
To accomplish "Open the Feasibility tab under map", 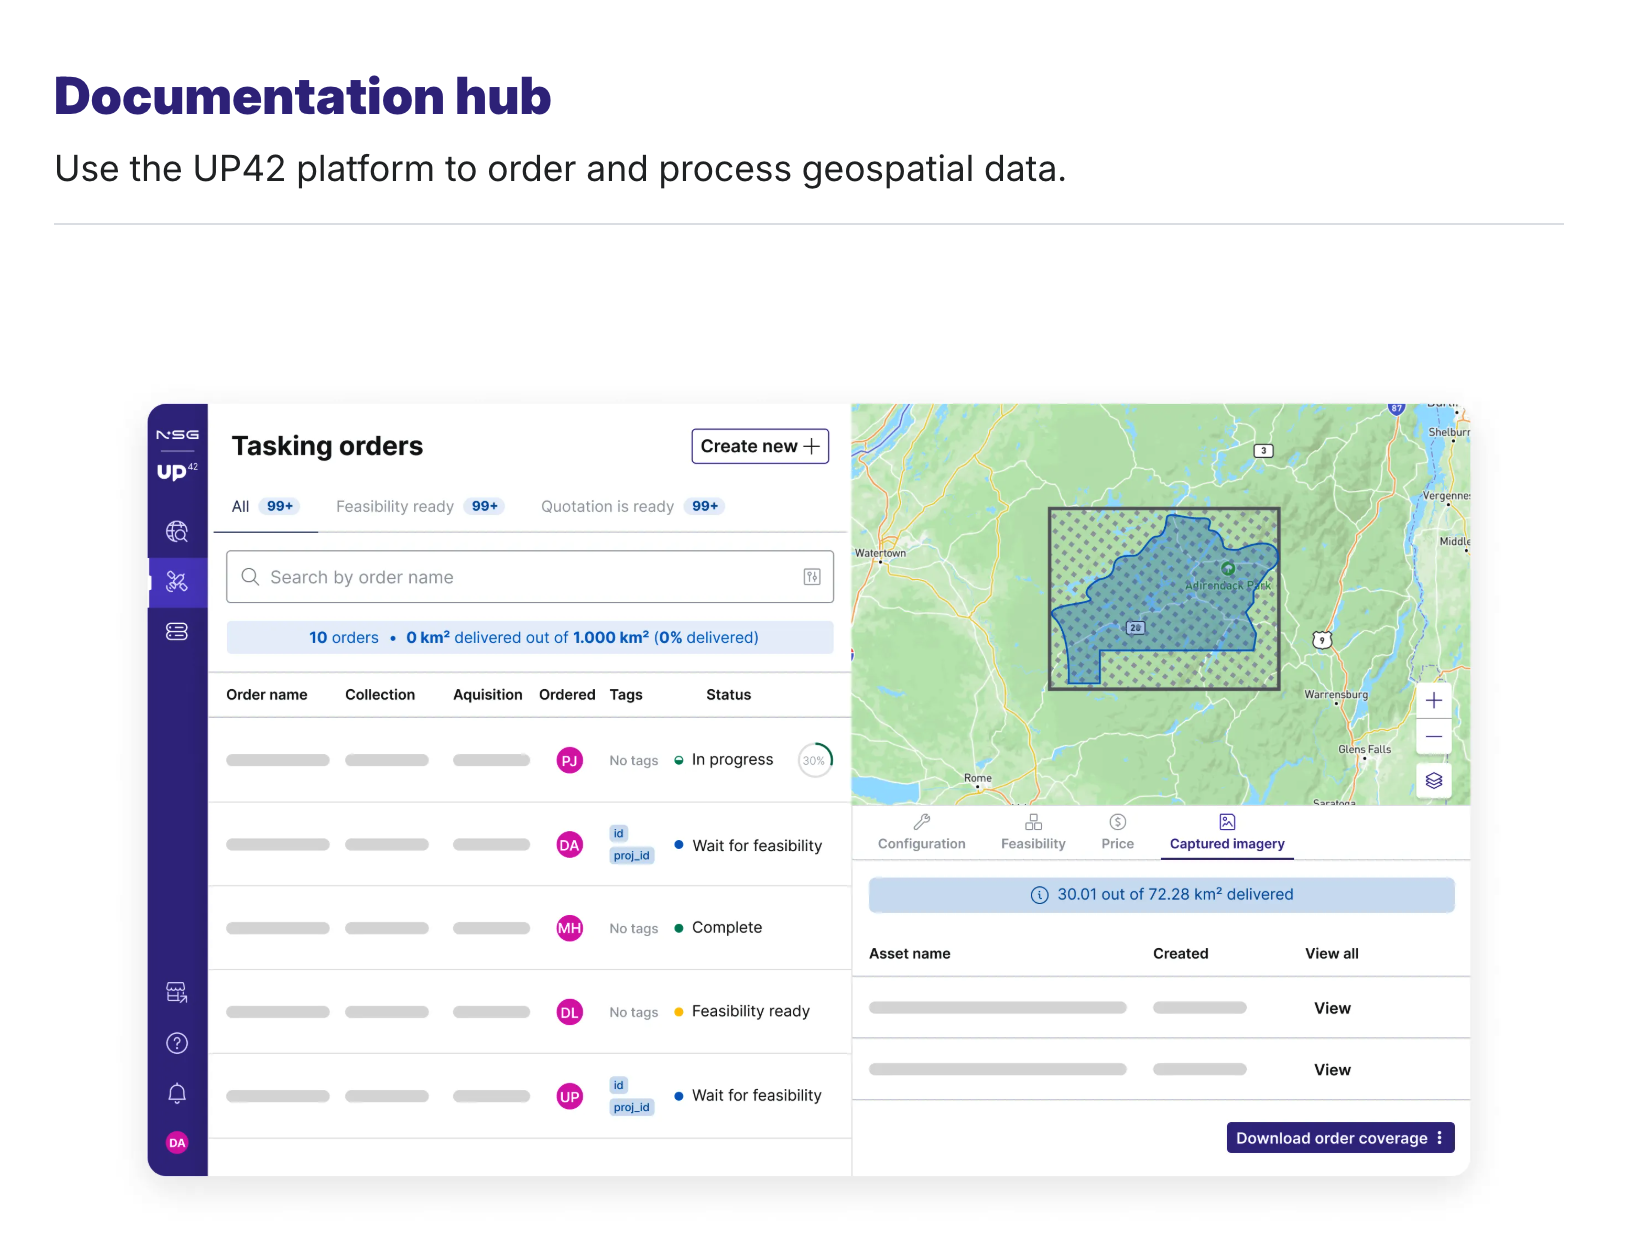I will coord(1033,832).
